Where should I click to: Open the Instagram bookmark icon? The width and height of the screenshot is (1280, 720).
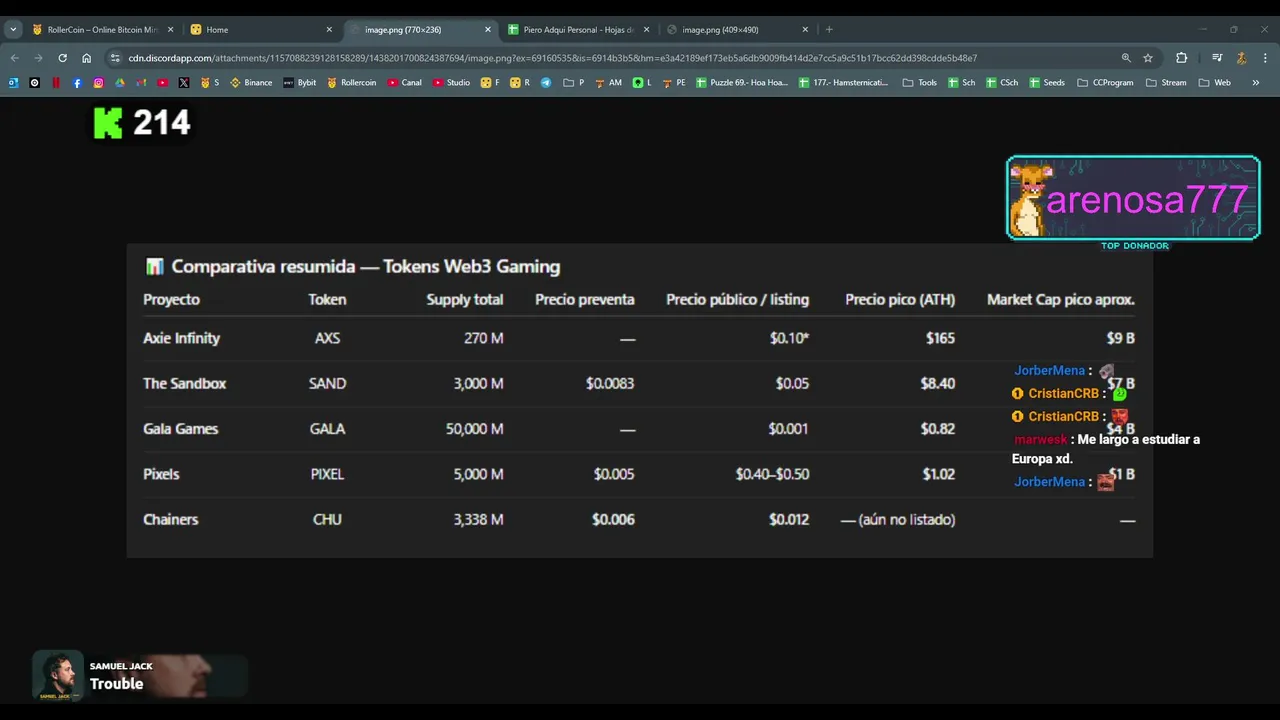coord(98,83)
